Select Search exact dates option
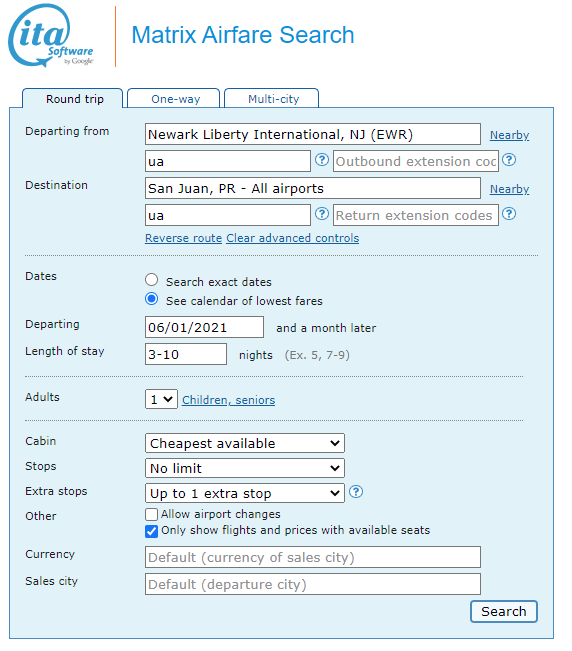 152,280
